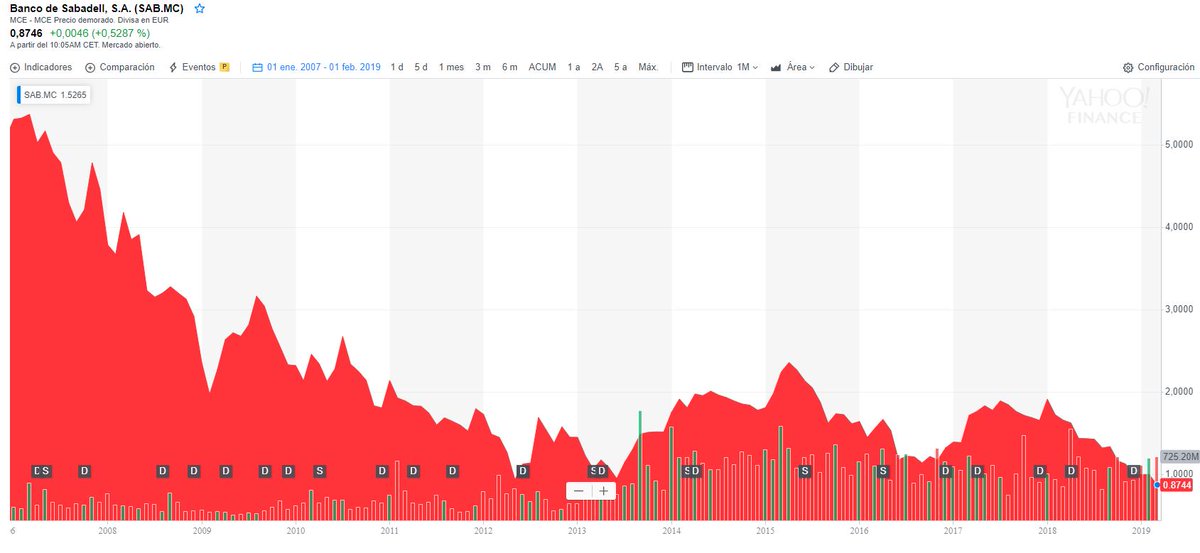Image resolution: width=1200 pixels, height=553 pixels.
Task: Select the 5 d time range
Action: pos(421,67)
